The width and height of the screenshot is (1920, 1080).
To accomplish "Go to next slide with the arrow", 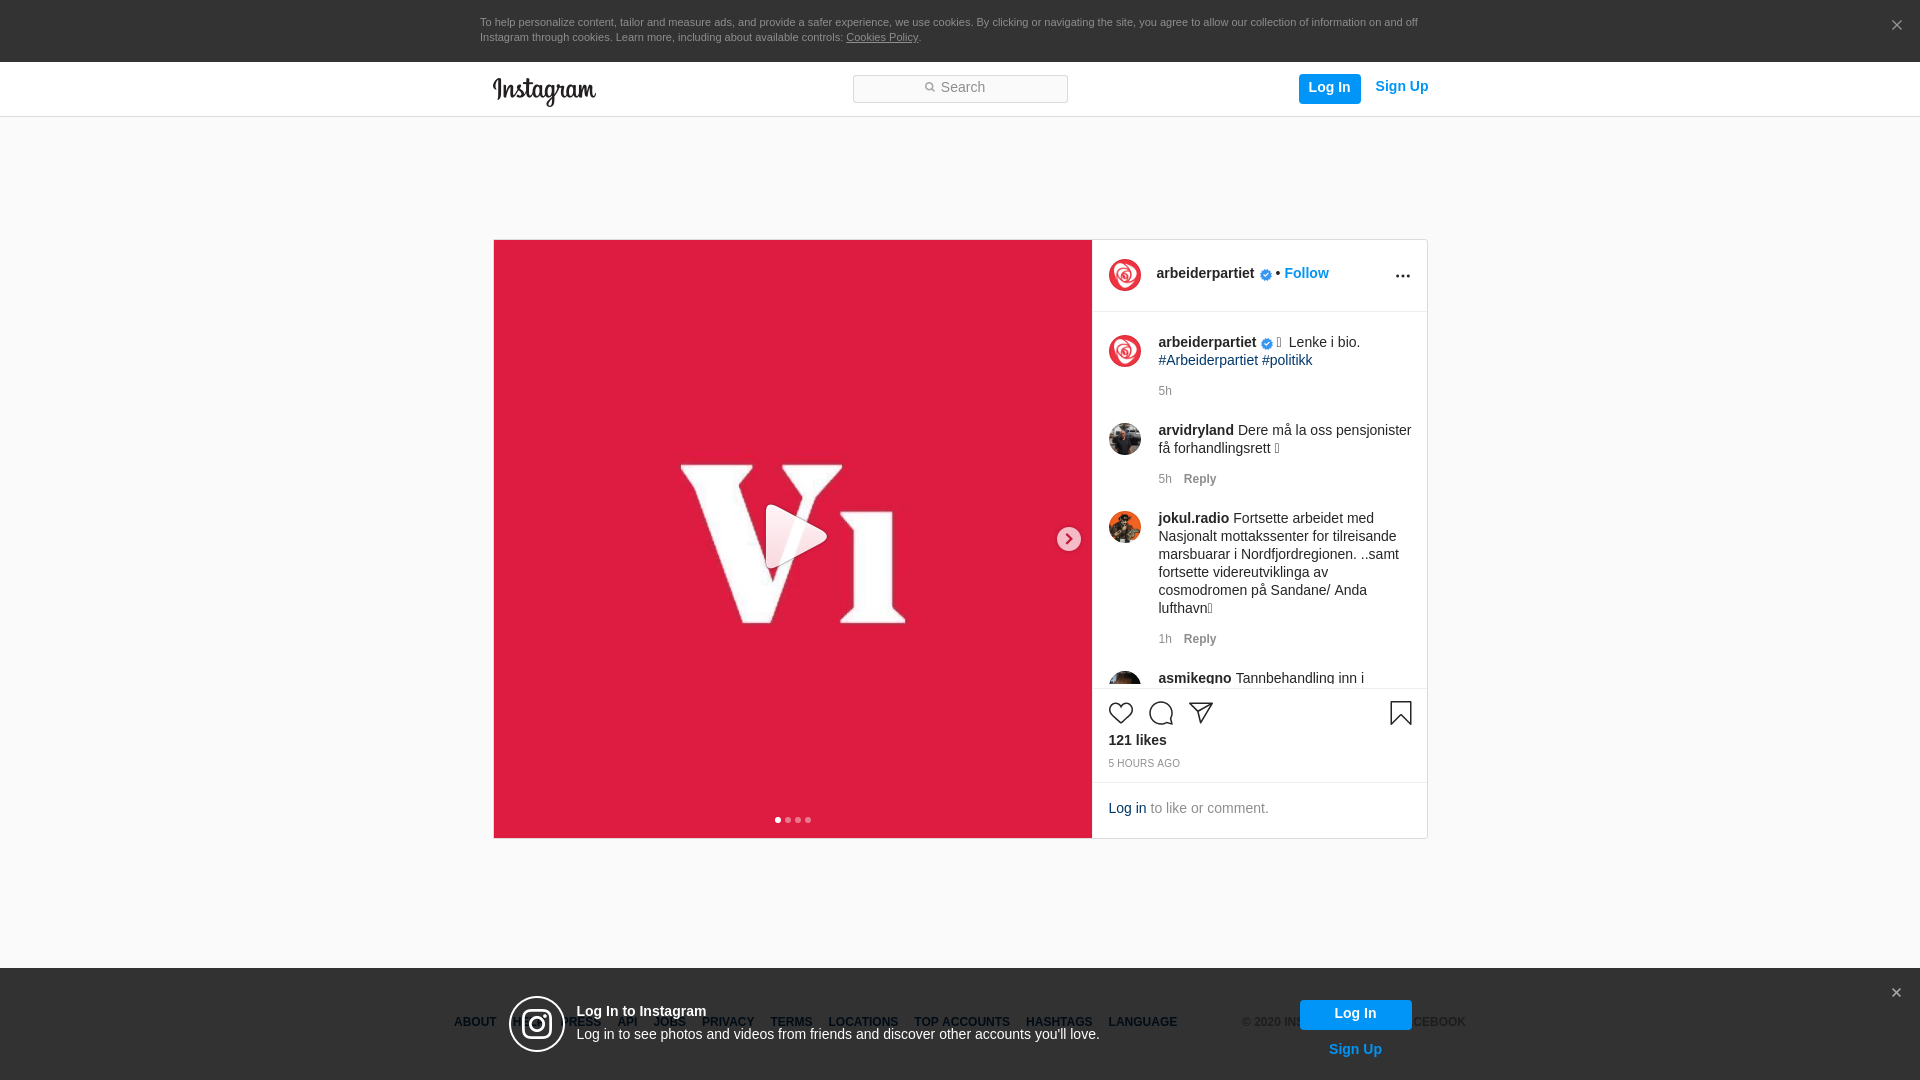I will pyautogui.click(x=1068, y=539).
